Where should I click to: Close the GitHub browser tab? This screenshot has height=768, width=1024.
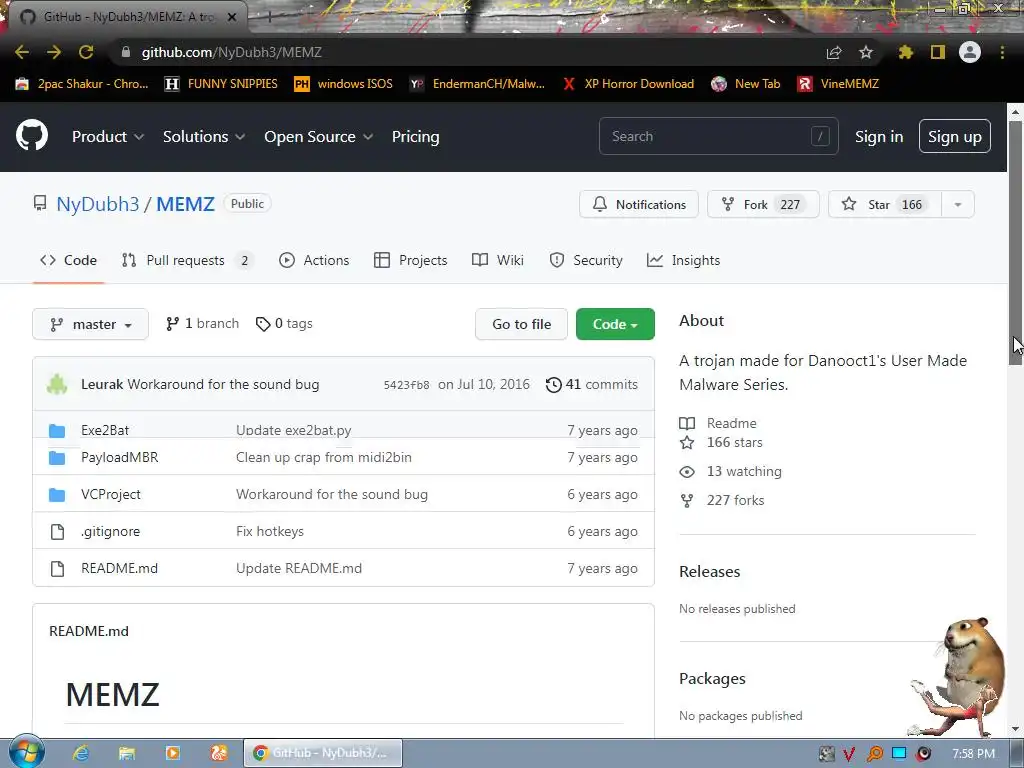tap(232, 17)
